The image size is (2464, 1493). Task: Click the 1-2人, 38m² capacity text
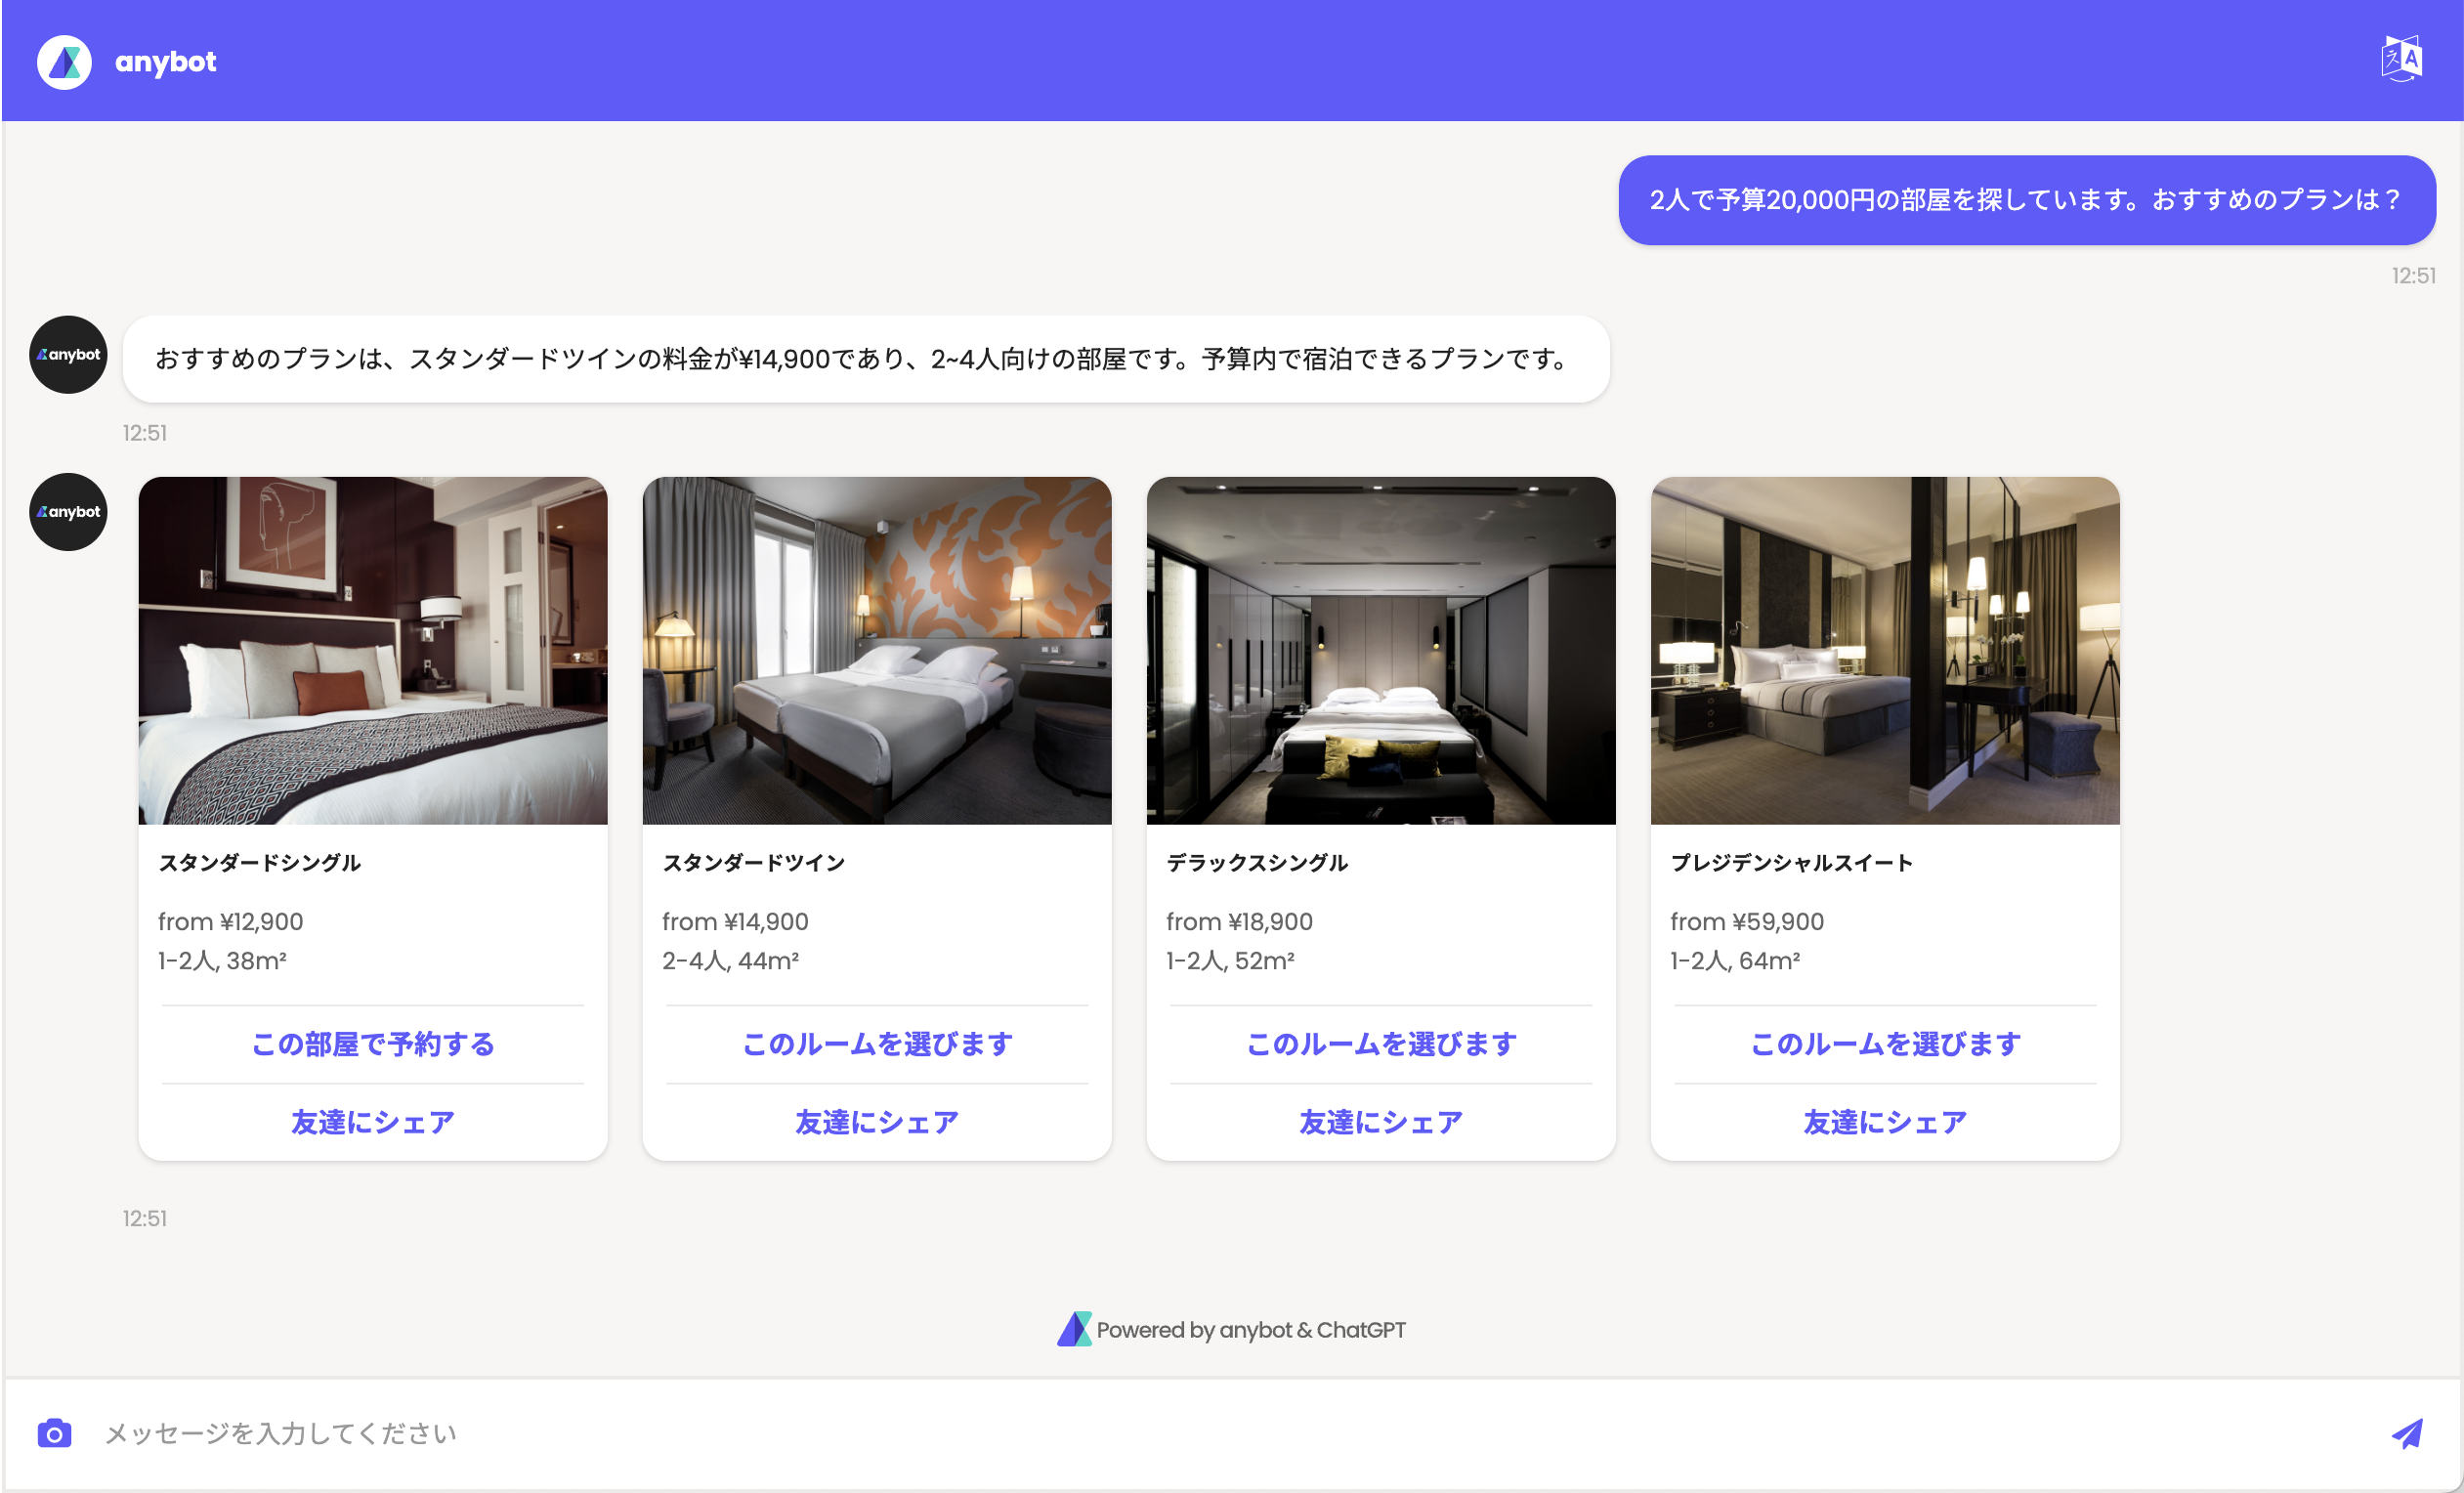222,960
